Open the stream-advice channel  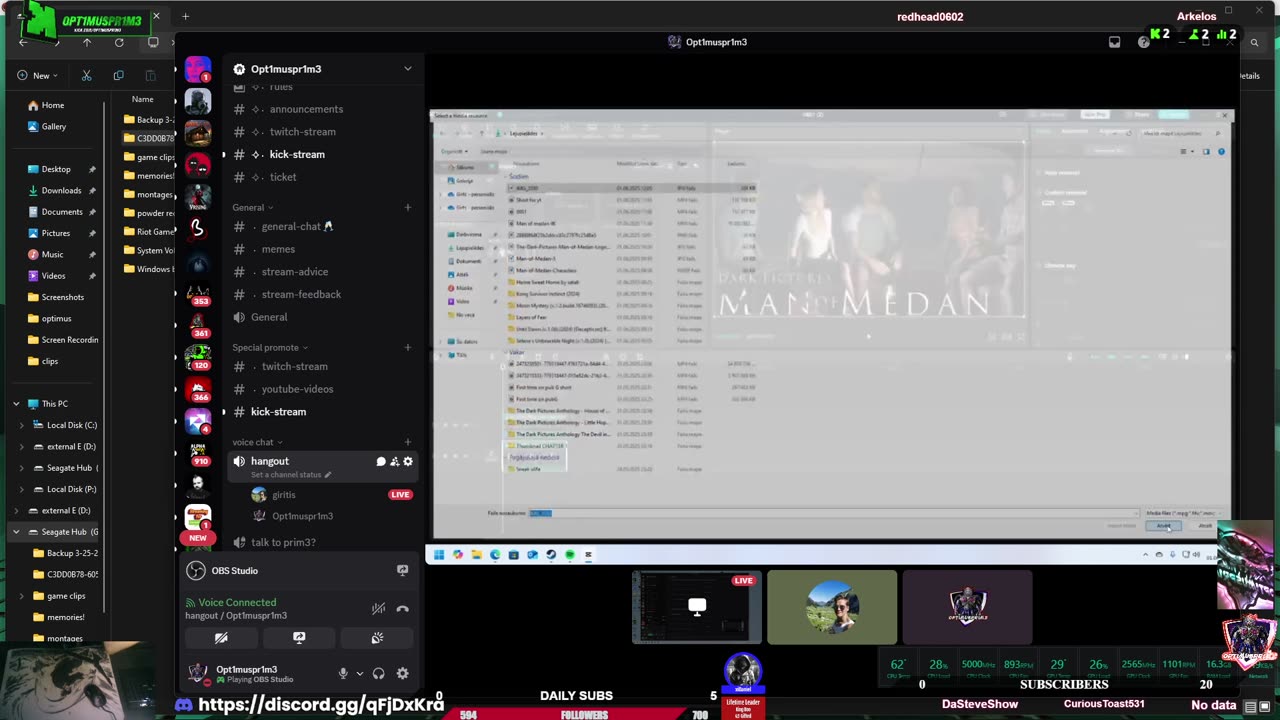pyautogui.click(x=297, y=272)
